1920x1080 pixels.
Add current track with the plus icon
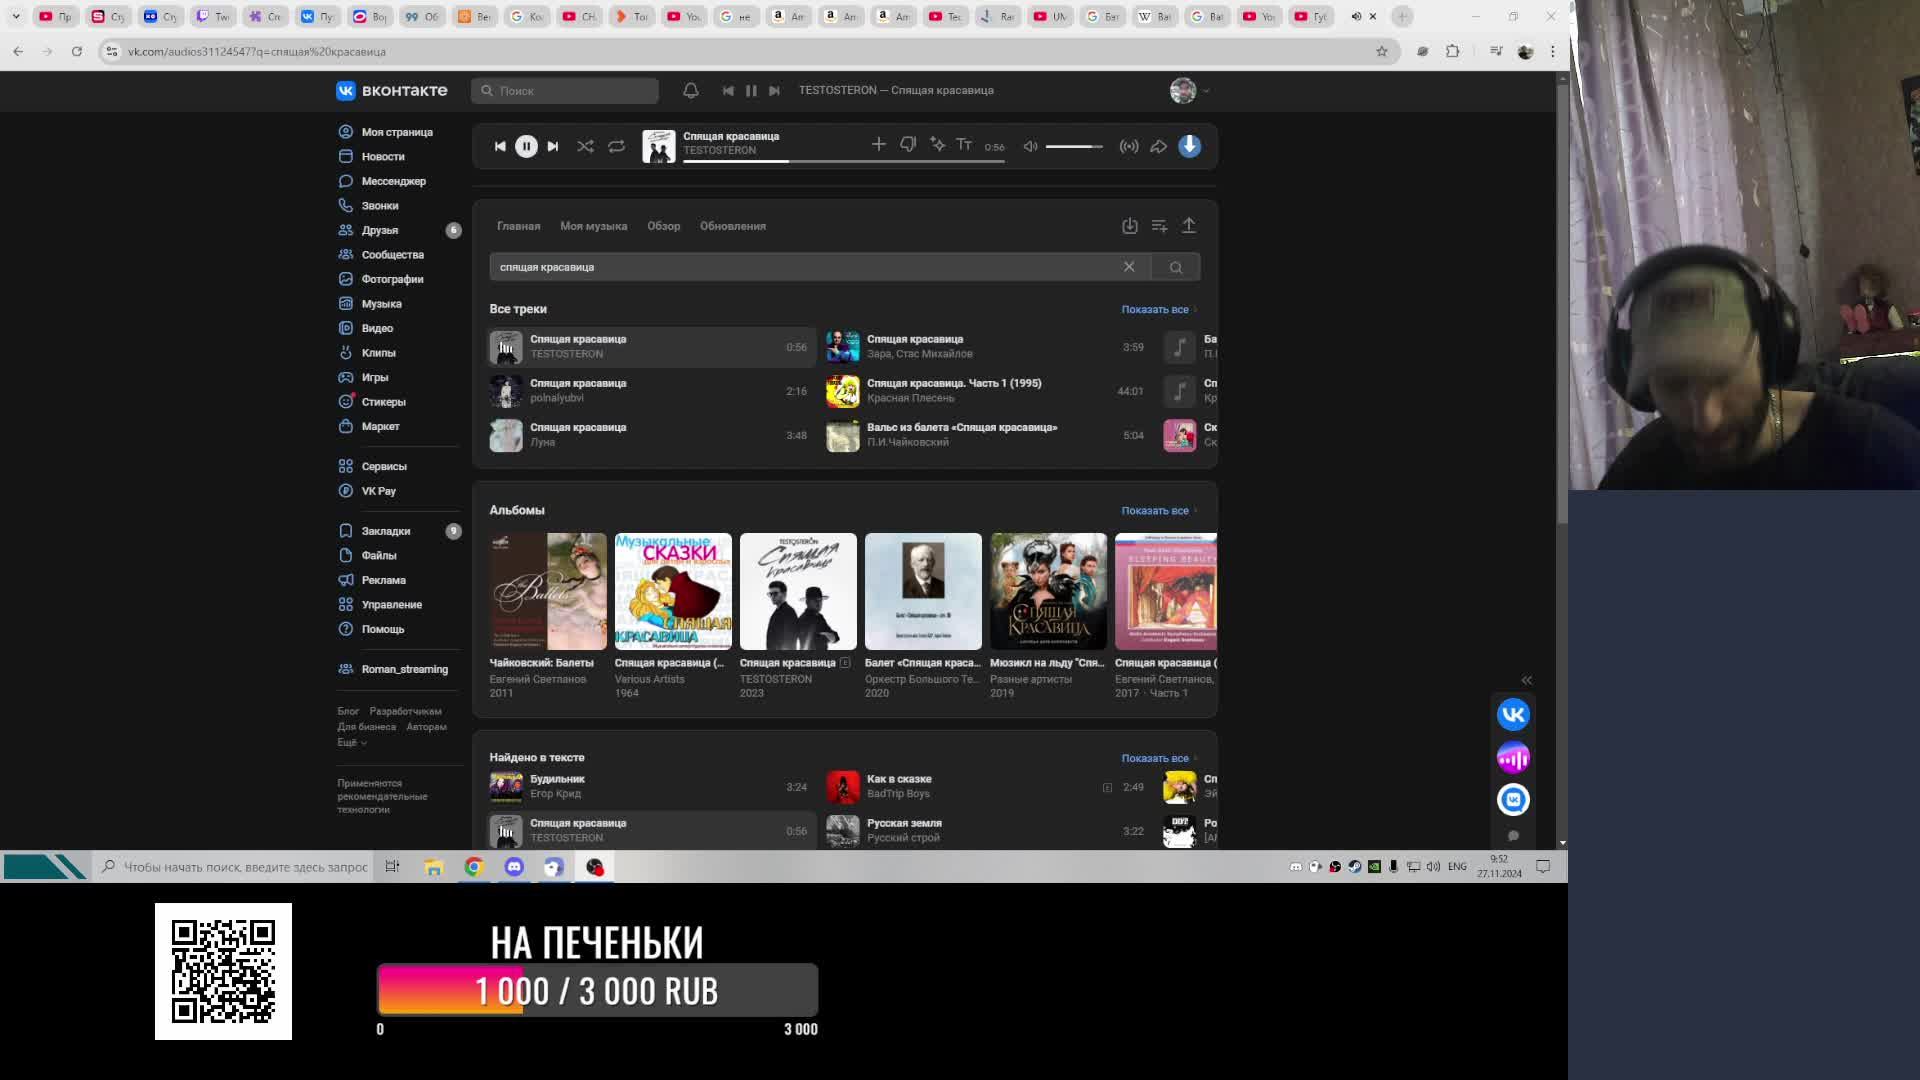[x=878, y=145]
